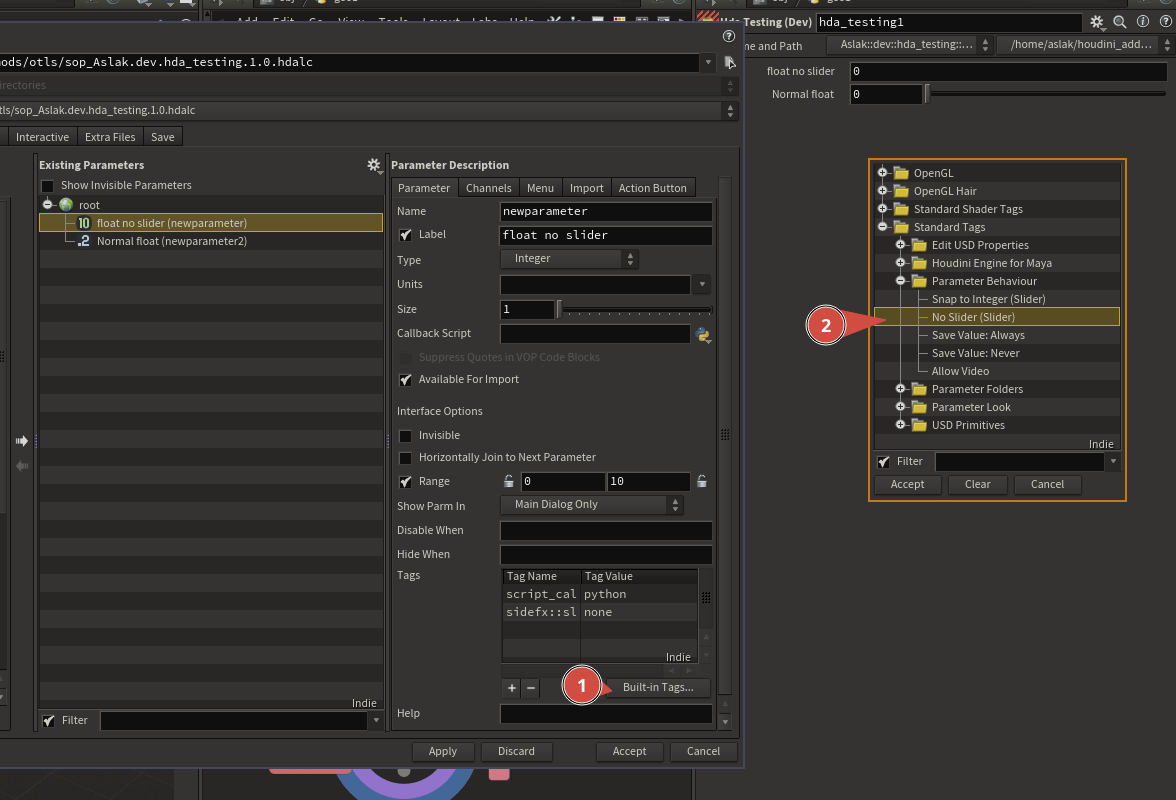Open the Type dropdown showing Integer
The image size is (1176, 800).
click(x=569, y=258)
